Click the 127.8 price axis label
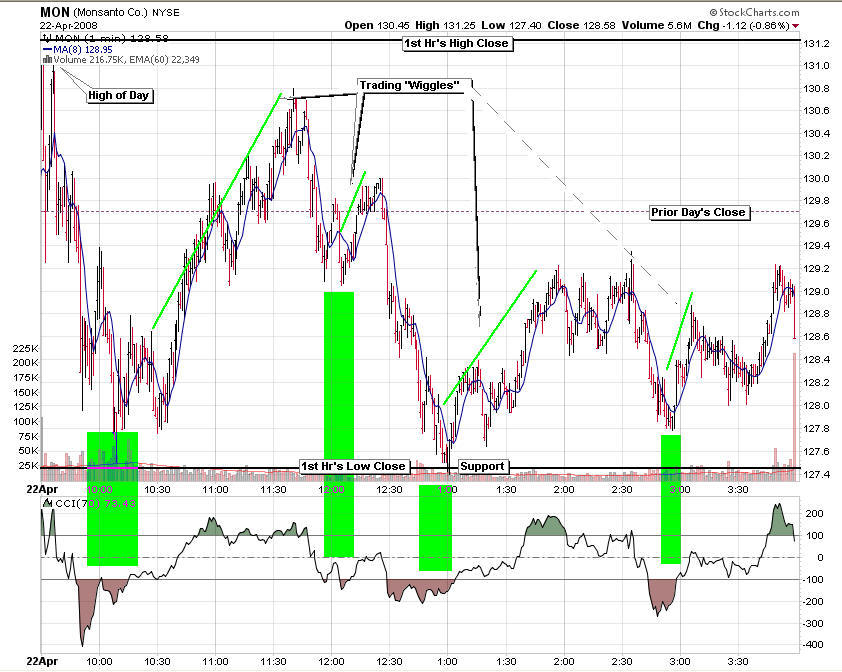This screenshot has width=842, height=672. (816, 429)
